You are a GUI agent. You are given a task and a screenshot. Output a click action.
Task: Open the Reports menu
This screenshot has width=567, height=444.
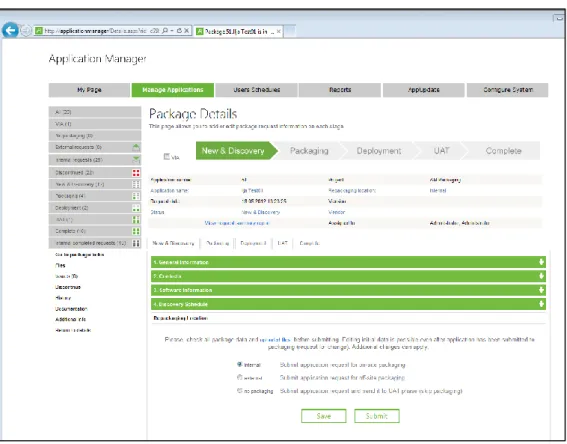(340, 90)
